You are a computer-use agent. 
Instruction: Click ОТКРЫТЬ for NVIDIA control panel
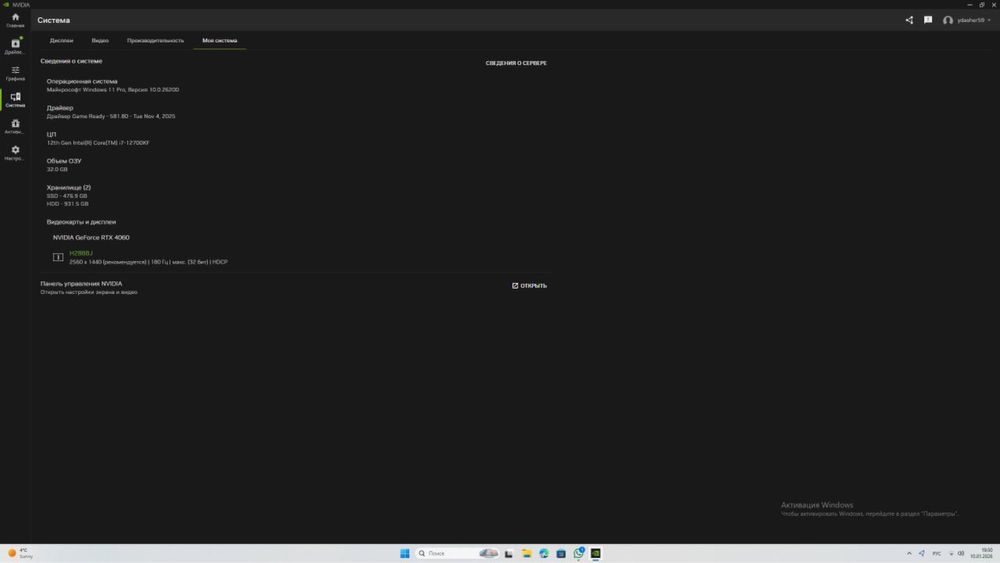tap(529, 286)
